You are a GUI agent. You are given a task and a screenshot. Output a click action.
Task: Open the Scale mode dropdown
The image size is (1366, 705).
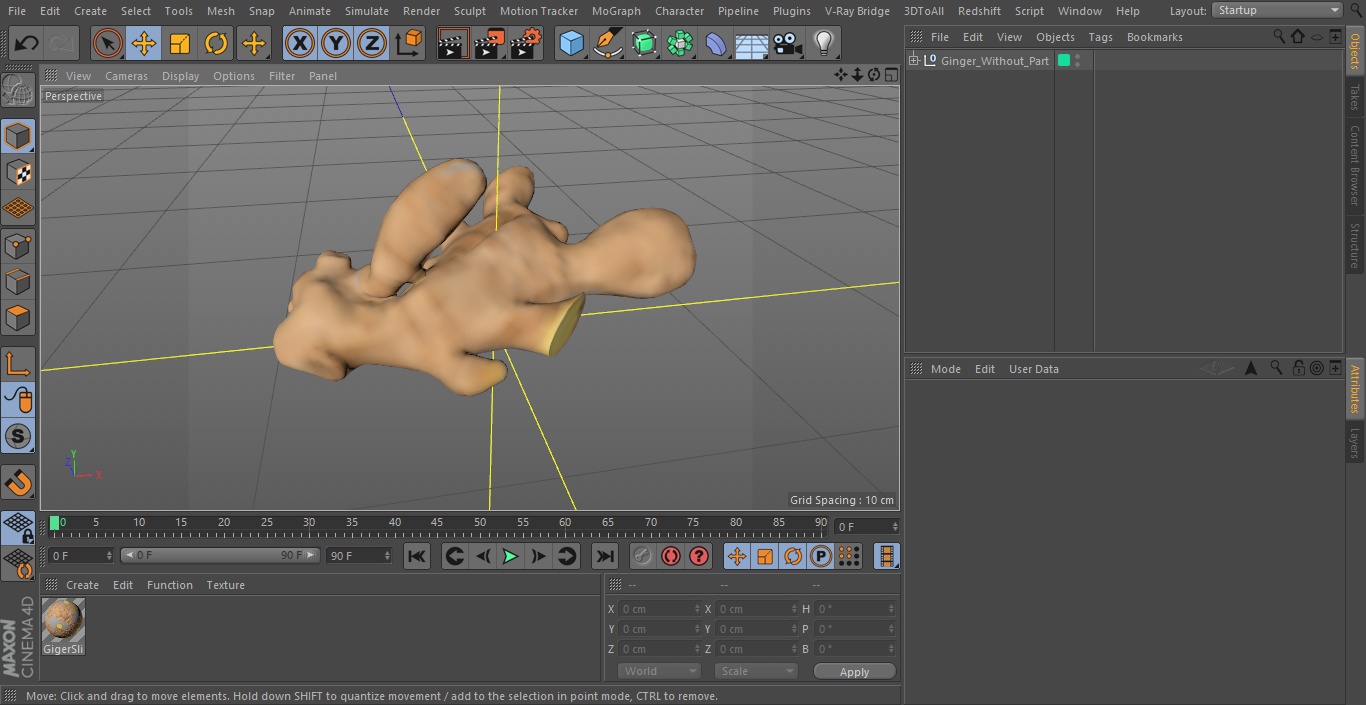tap(756, 671)
